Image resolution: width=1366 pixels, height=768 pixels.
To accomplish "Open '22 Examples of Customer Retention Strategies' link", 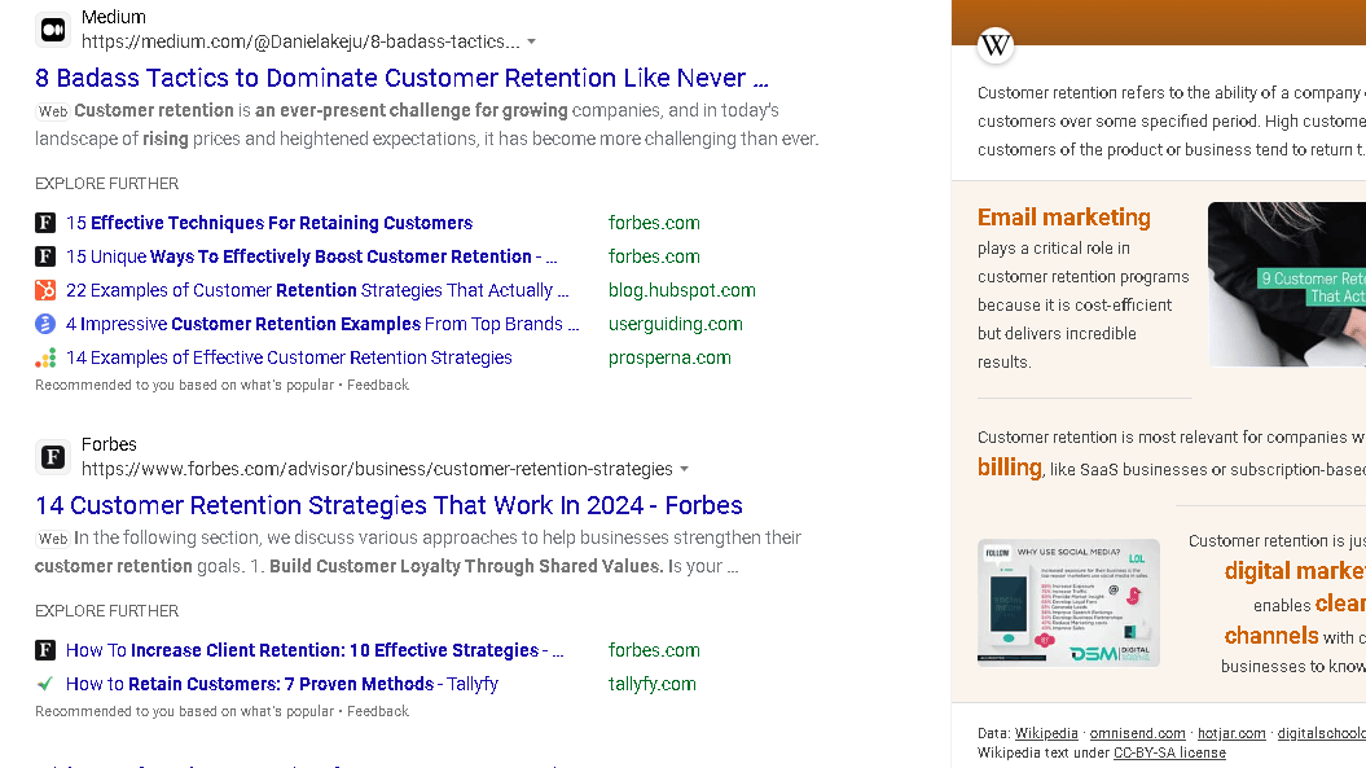I will [x=316, y=290].
